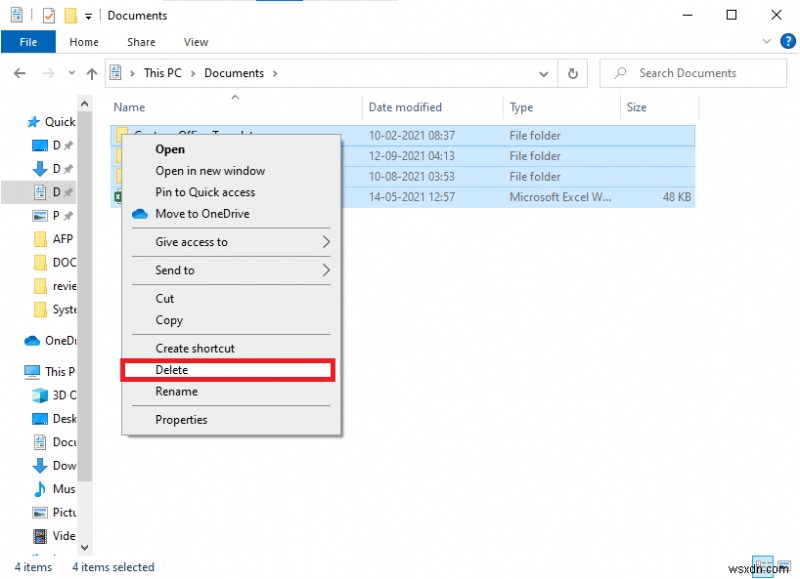Click the New folder quick access icon

(x=70, y=16)
